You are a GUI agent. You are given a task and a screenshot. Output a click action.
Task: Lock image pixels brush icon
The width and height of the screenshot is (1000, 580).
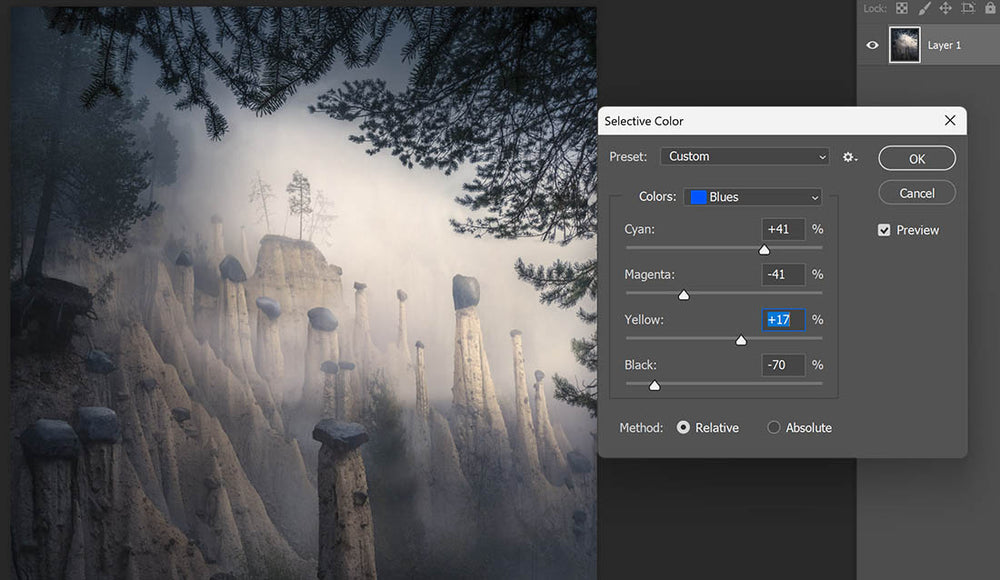924,8
